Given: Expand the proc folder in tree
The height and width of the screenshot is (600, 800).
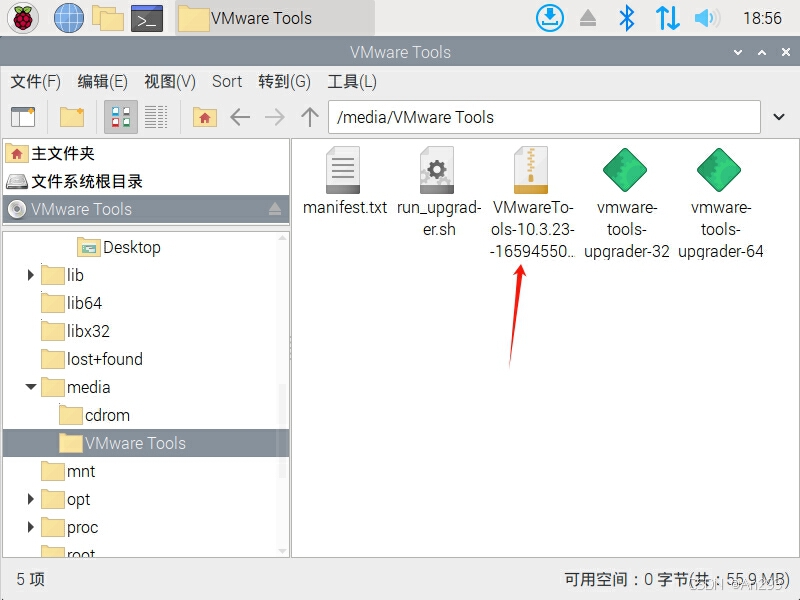Looking at the screenshot, I should click(x=31, y=527).
